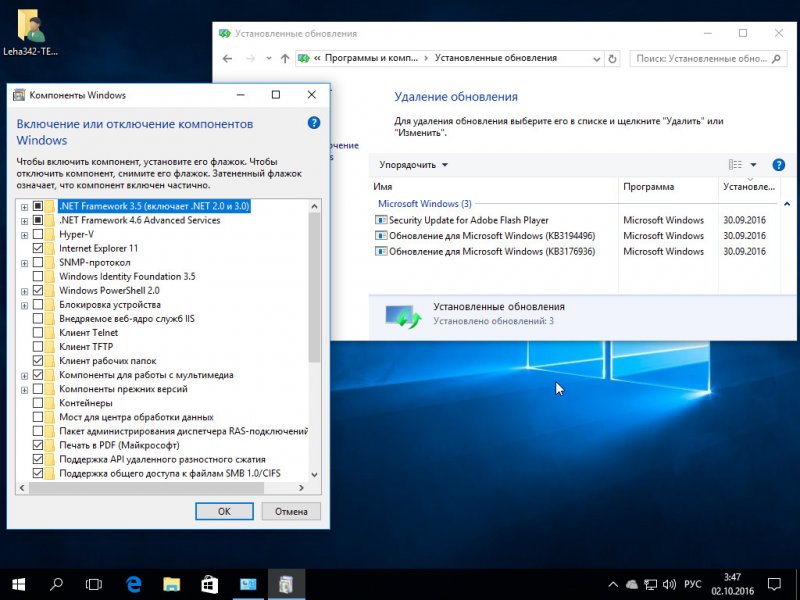Uncheck Windows PowerShell 2.0
The image size is (800, 600).
pos(38,290)
